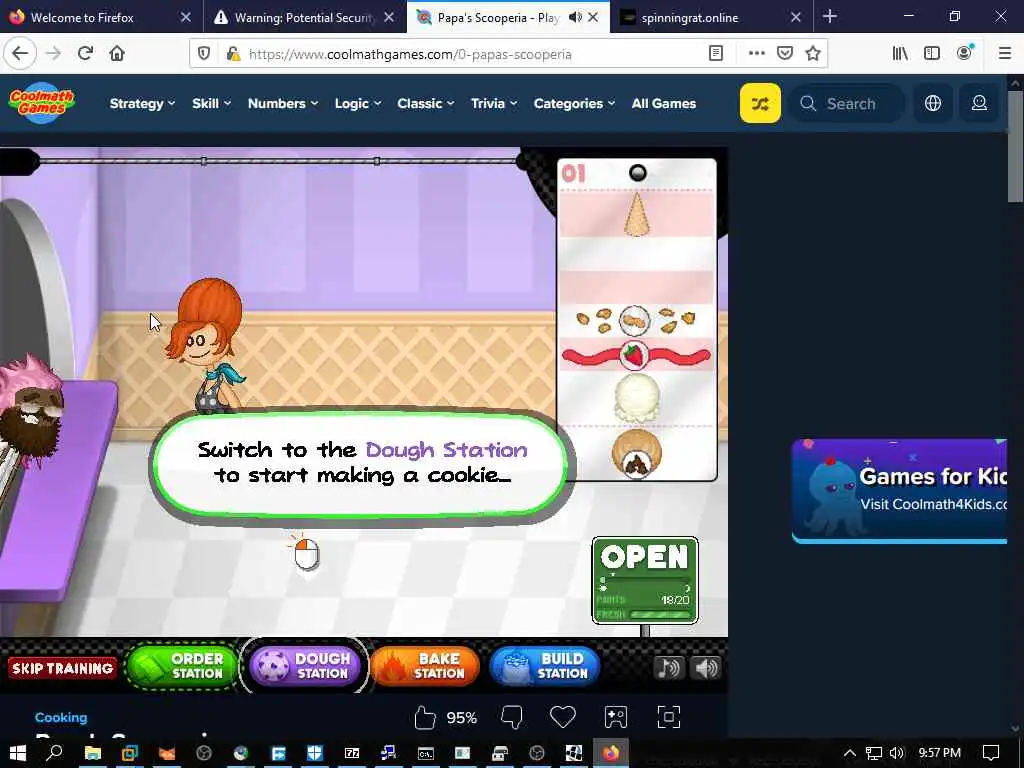
Task: Expand the Categories menu
Action: (x=574, y=103)
